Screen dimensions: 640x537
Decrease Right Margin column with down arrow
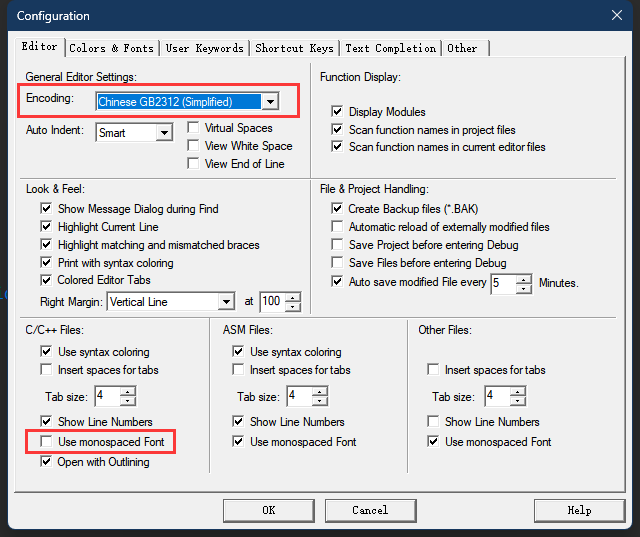(x=293, y=307)
